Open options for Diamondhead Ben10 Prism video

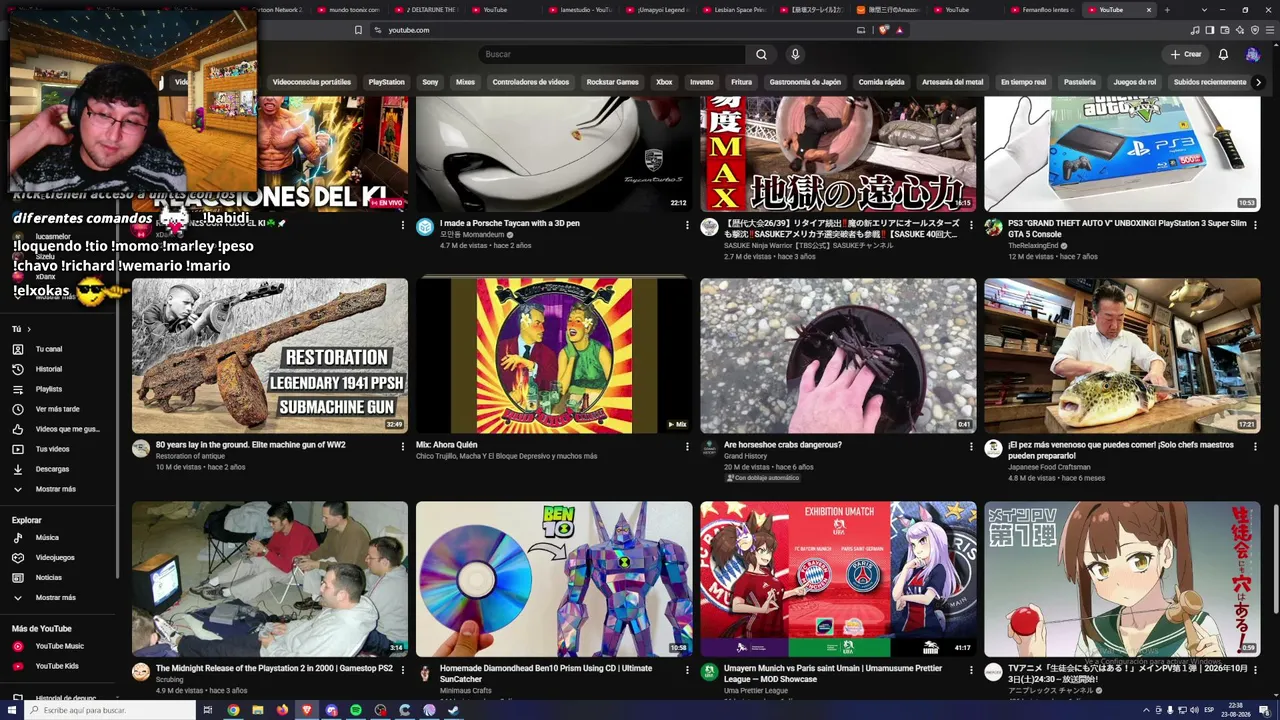click(x=687, y=670)
